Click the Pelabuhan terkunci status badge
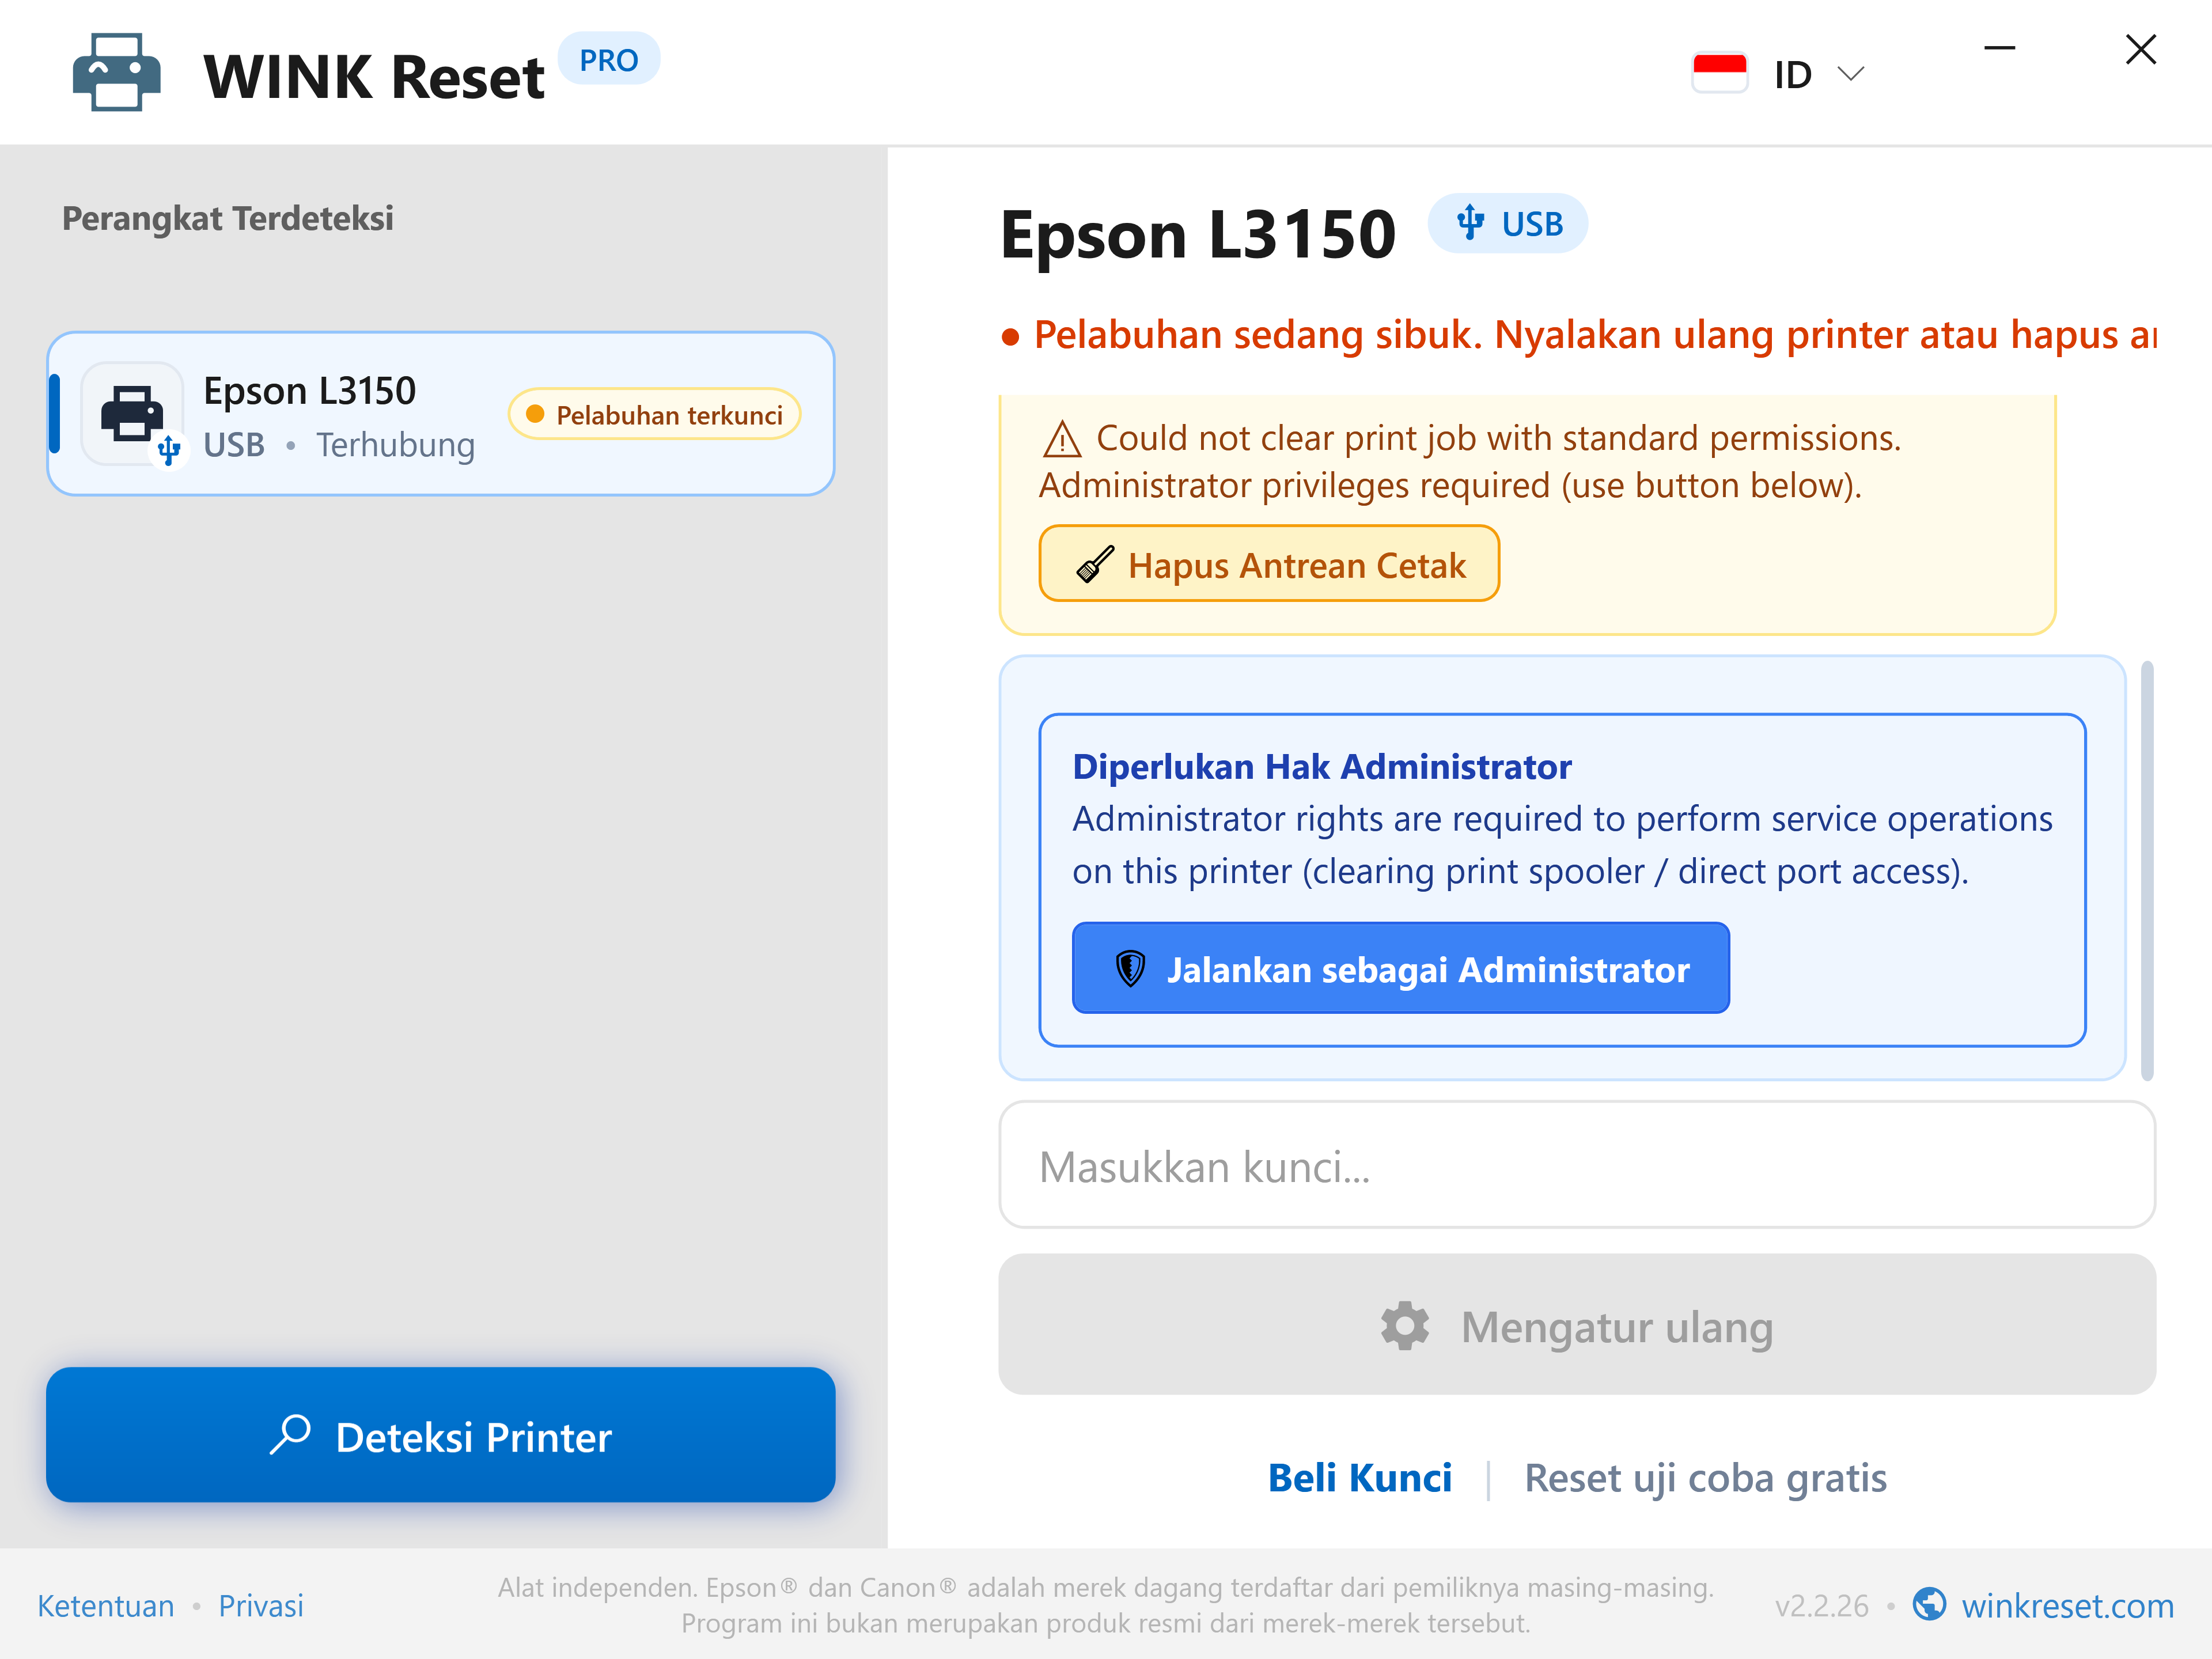 654,415
